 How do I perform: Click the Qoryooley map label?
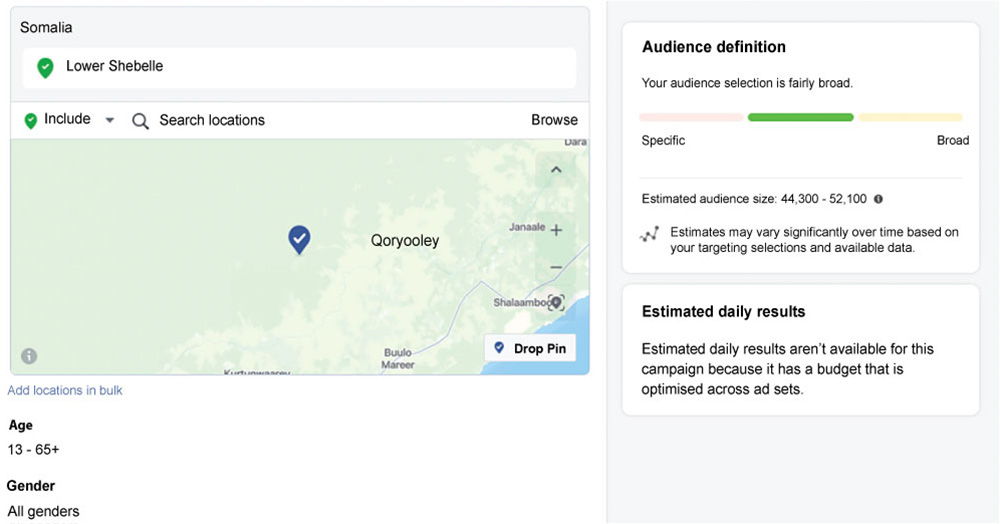coord(405,241)
